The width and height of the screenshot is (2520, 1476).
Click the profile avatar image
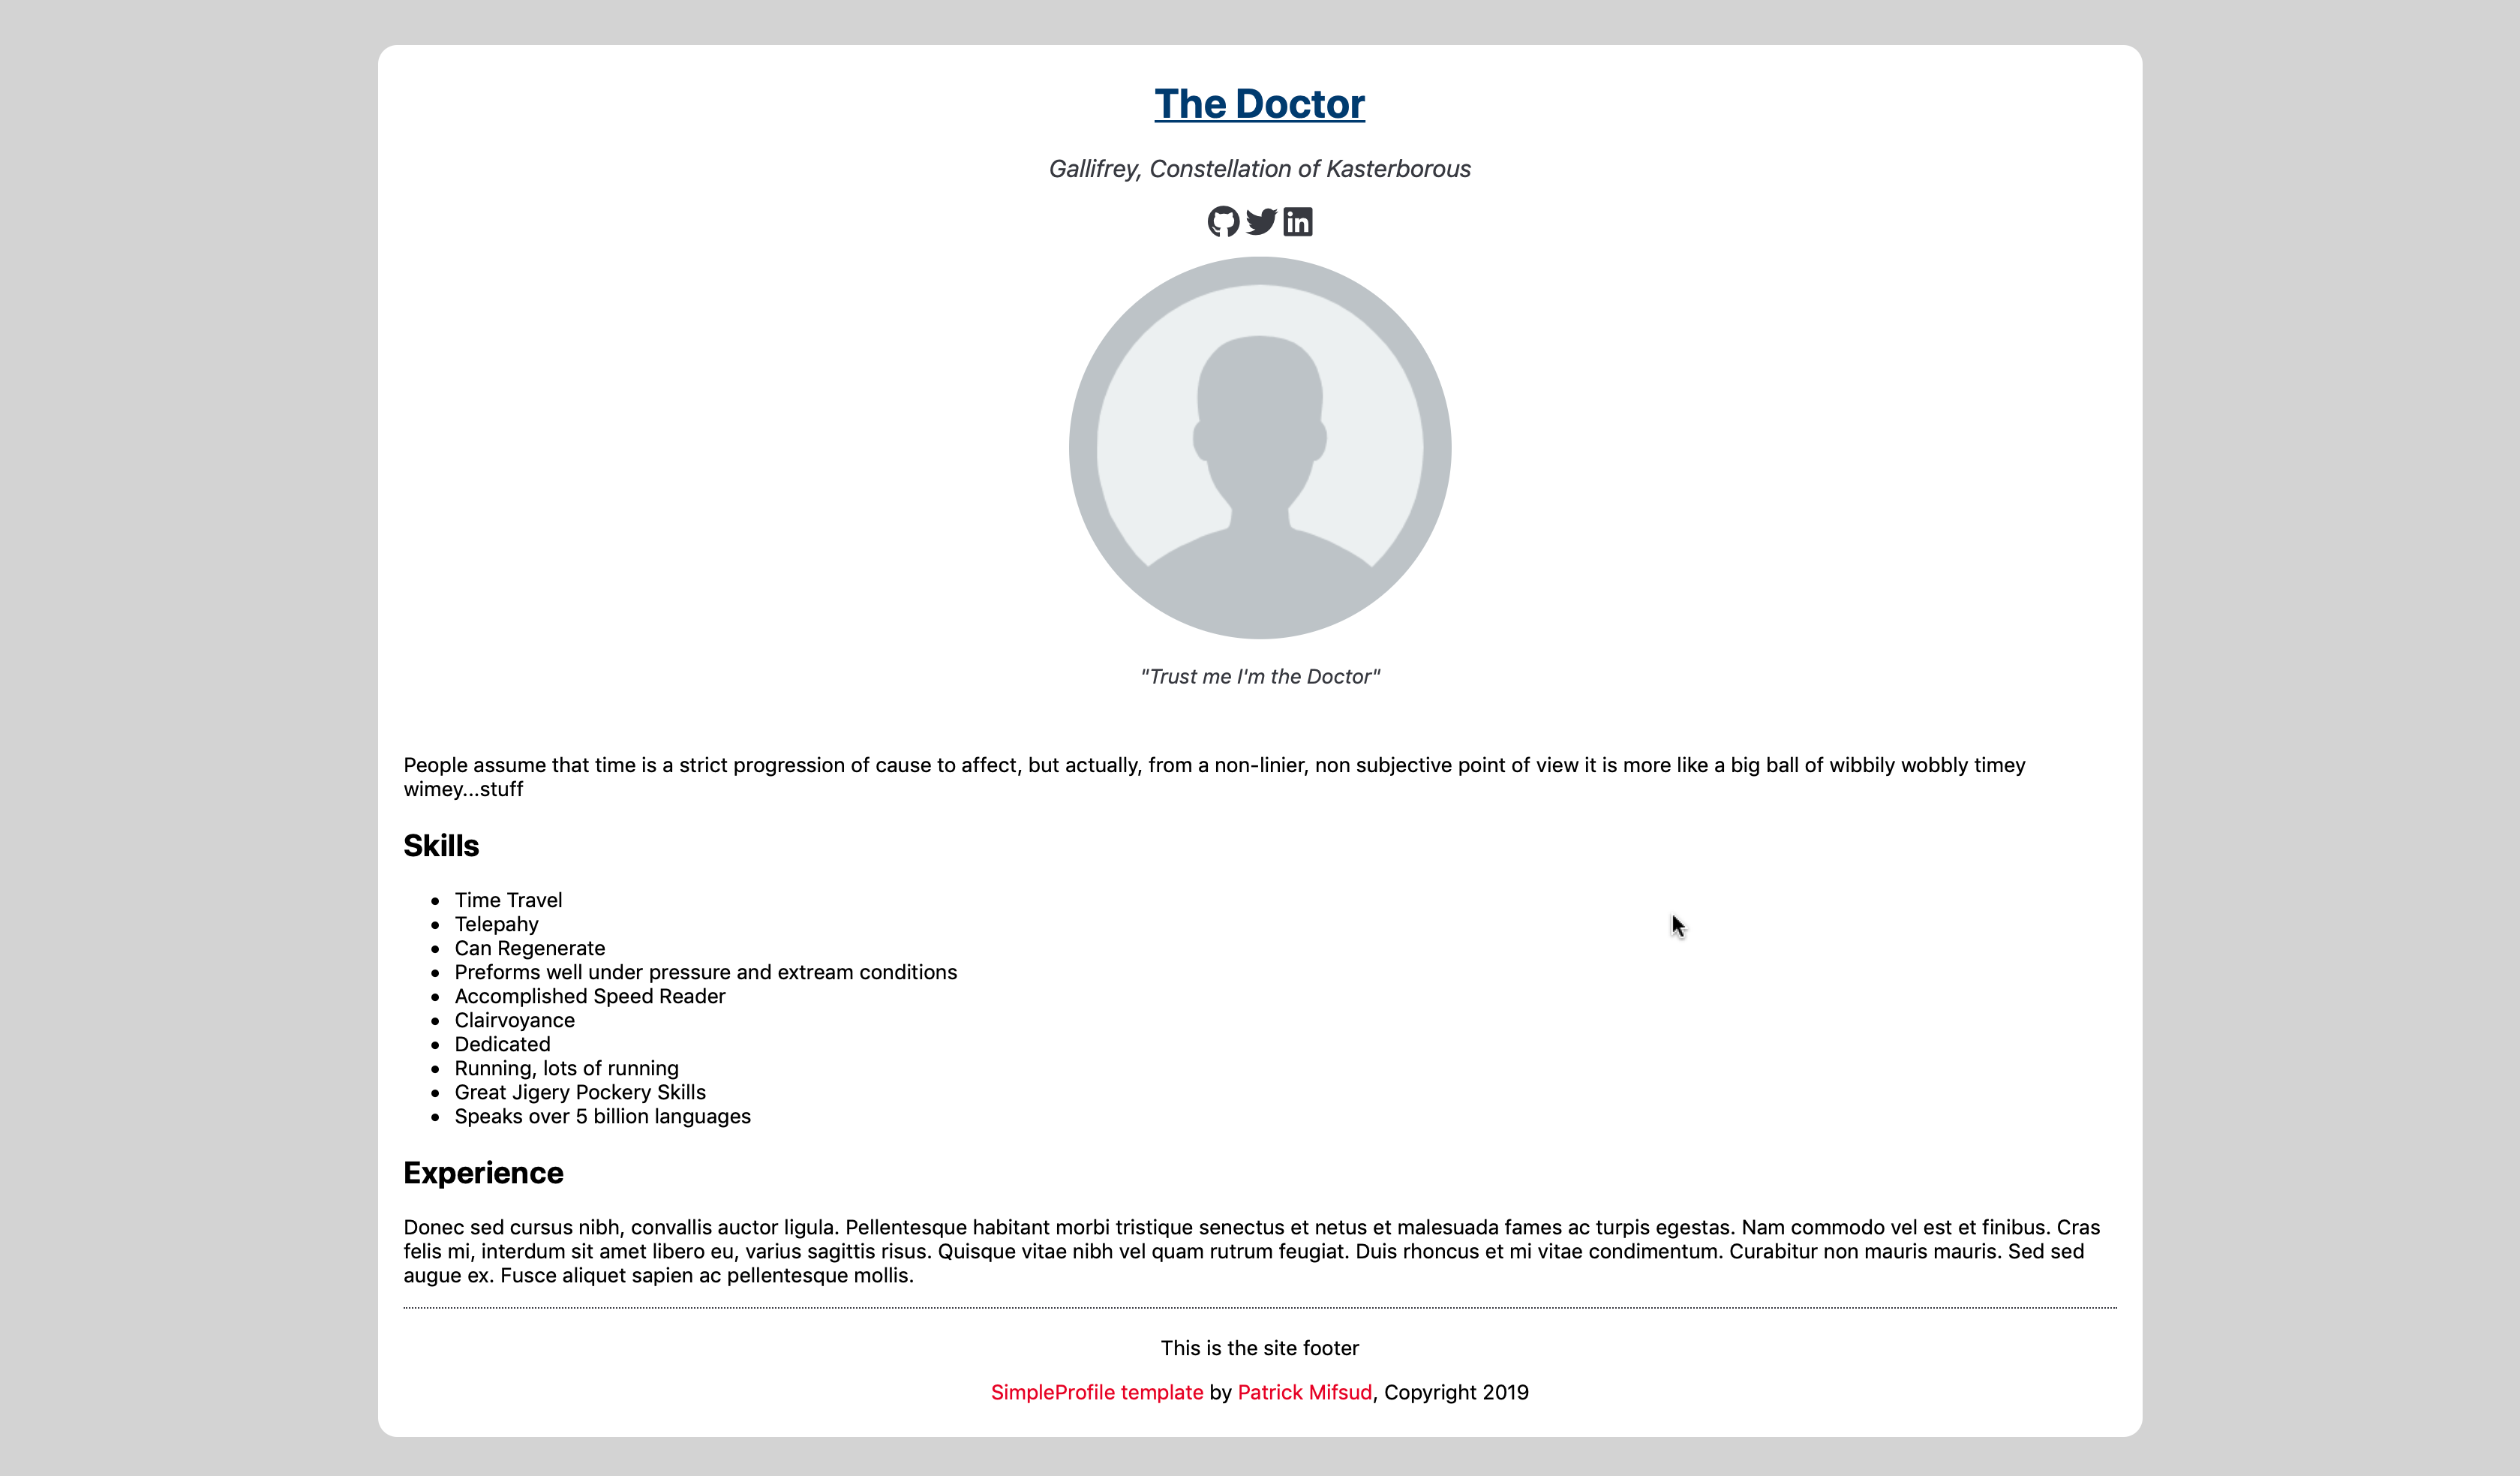tap(1259, 448)
